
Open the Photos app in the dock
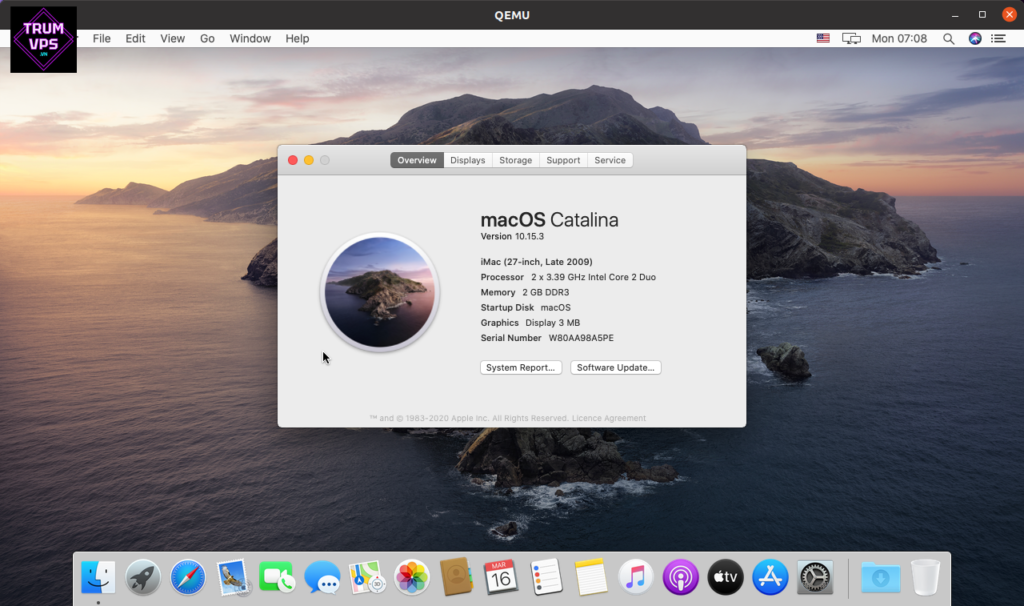click(x=411, y=577)
